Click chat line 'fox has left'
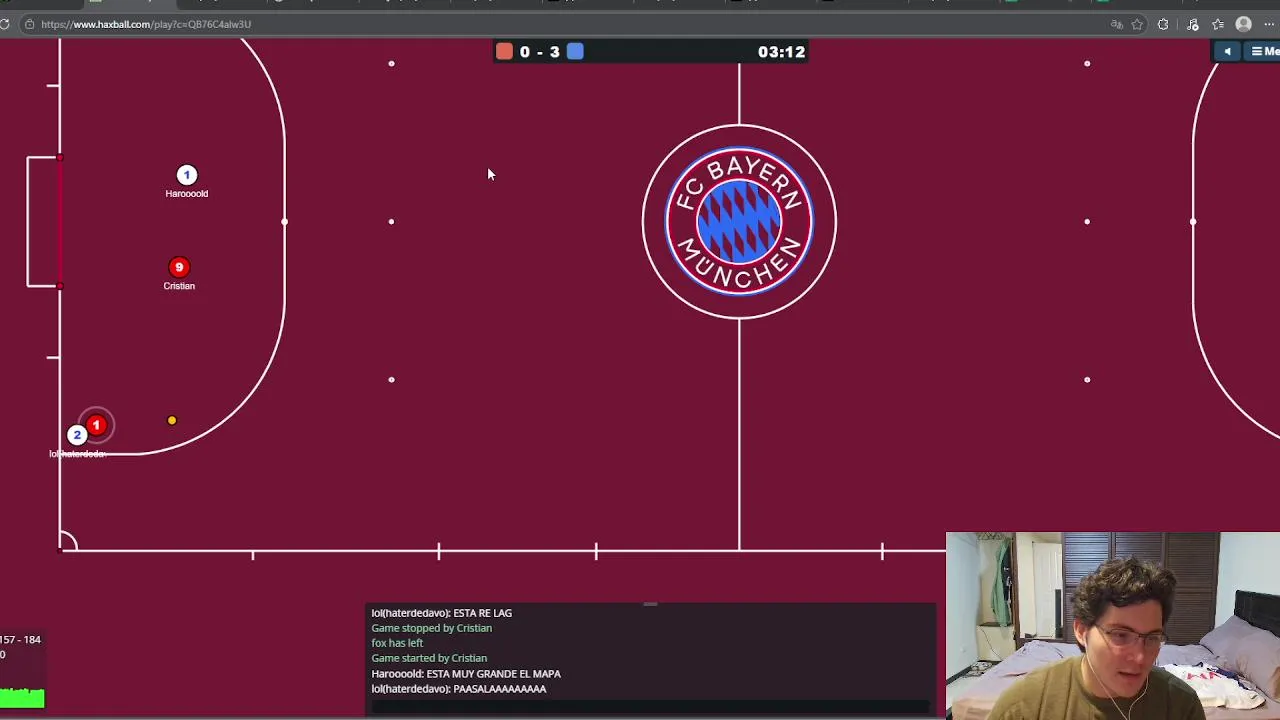The width and height of the screenshot is (1280, 720). click(x=397, y=643)
